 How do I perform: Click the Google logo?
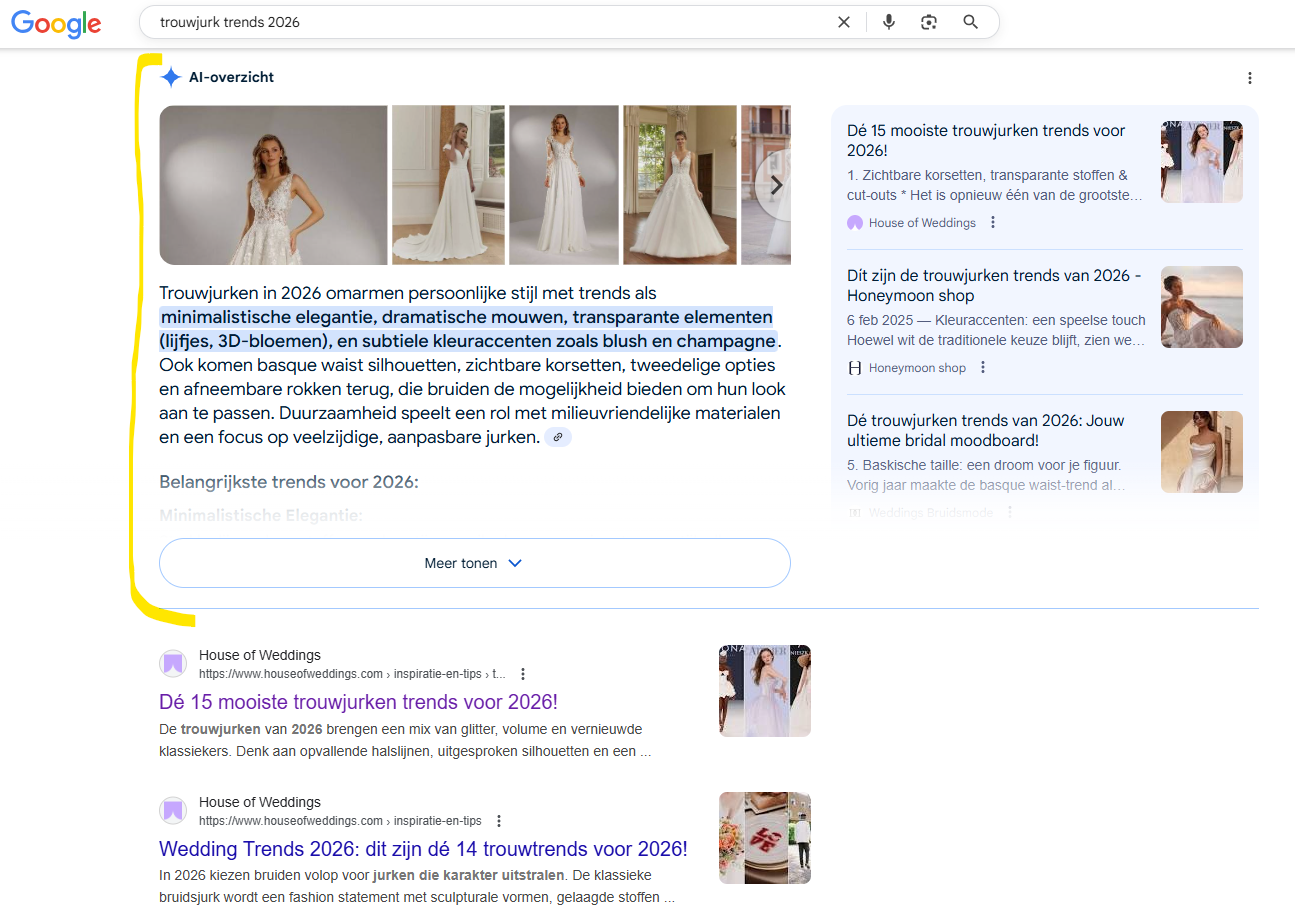[56, 23]
